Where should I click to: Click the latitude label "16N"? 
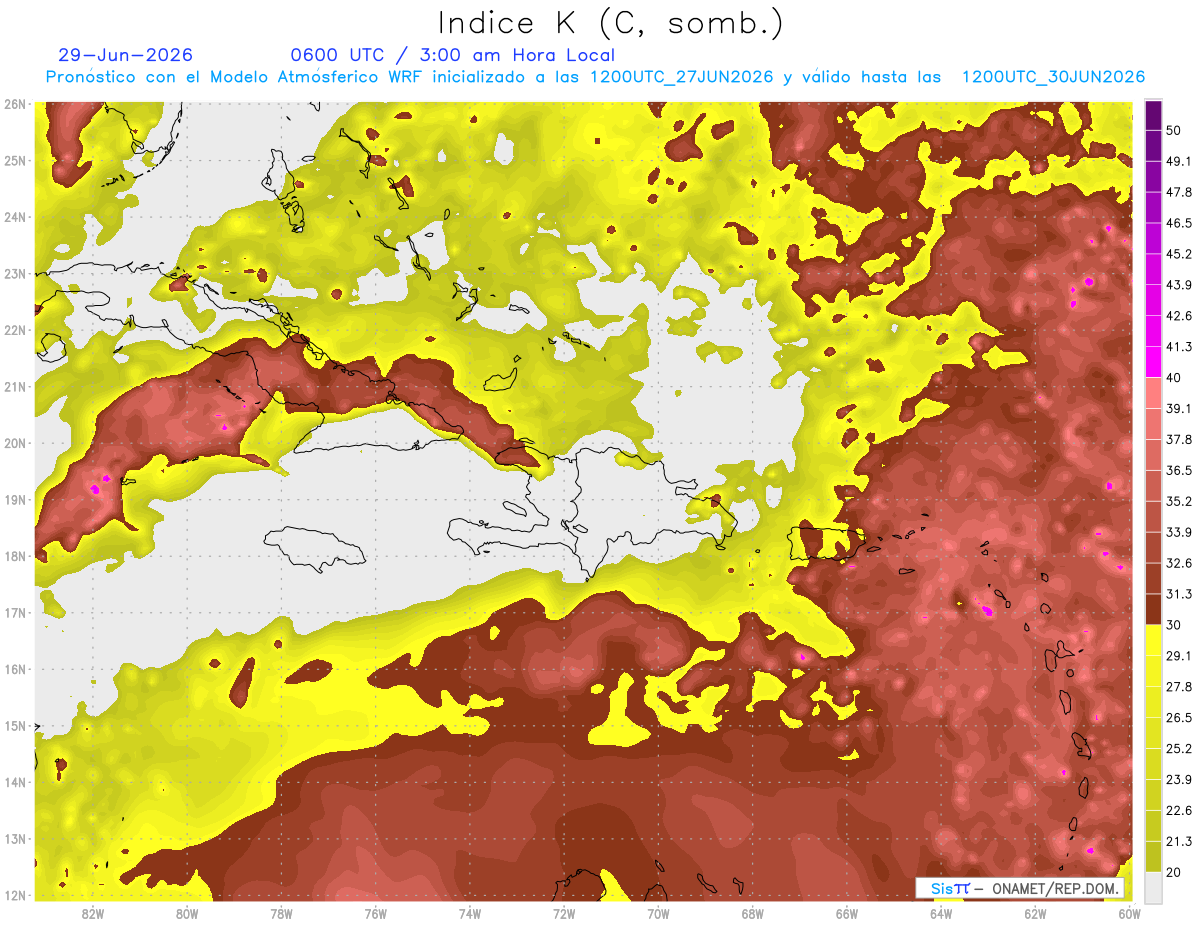tap(15, 669)
